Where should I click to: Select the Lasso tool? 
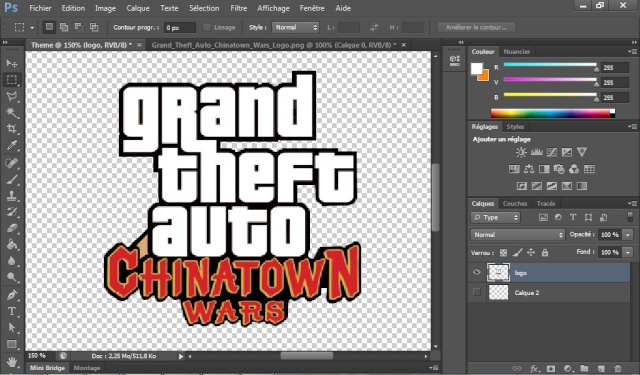pos(12,96)
